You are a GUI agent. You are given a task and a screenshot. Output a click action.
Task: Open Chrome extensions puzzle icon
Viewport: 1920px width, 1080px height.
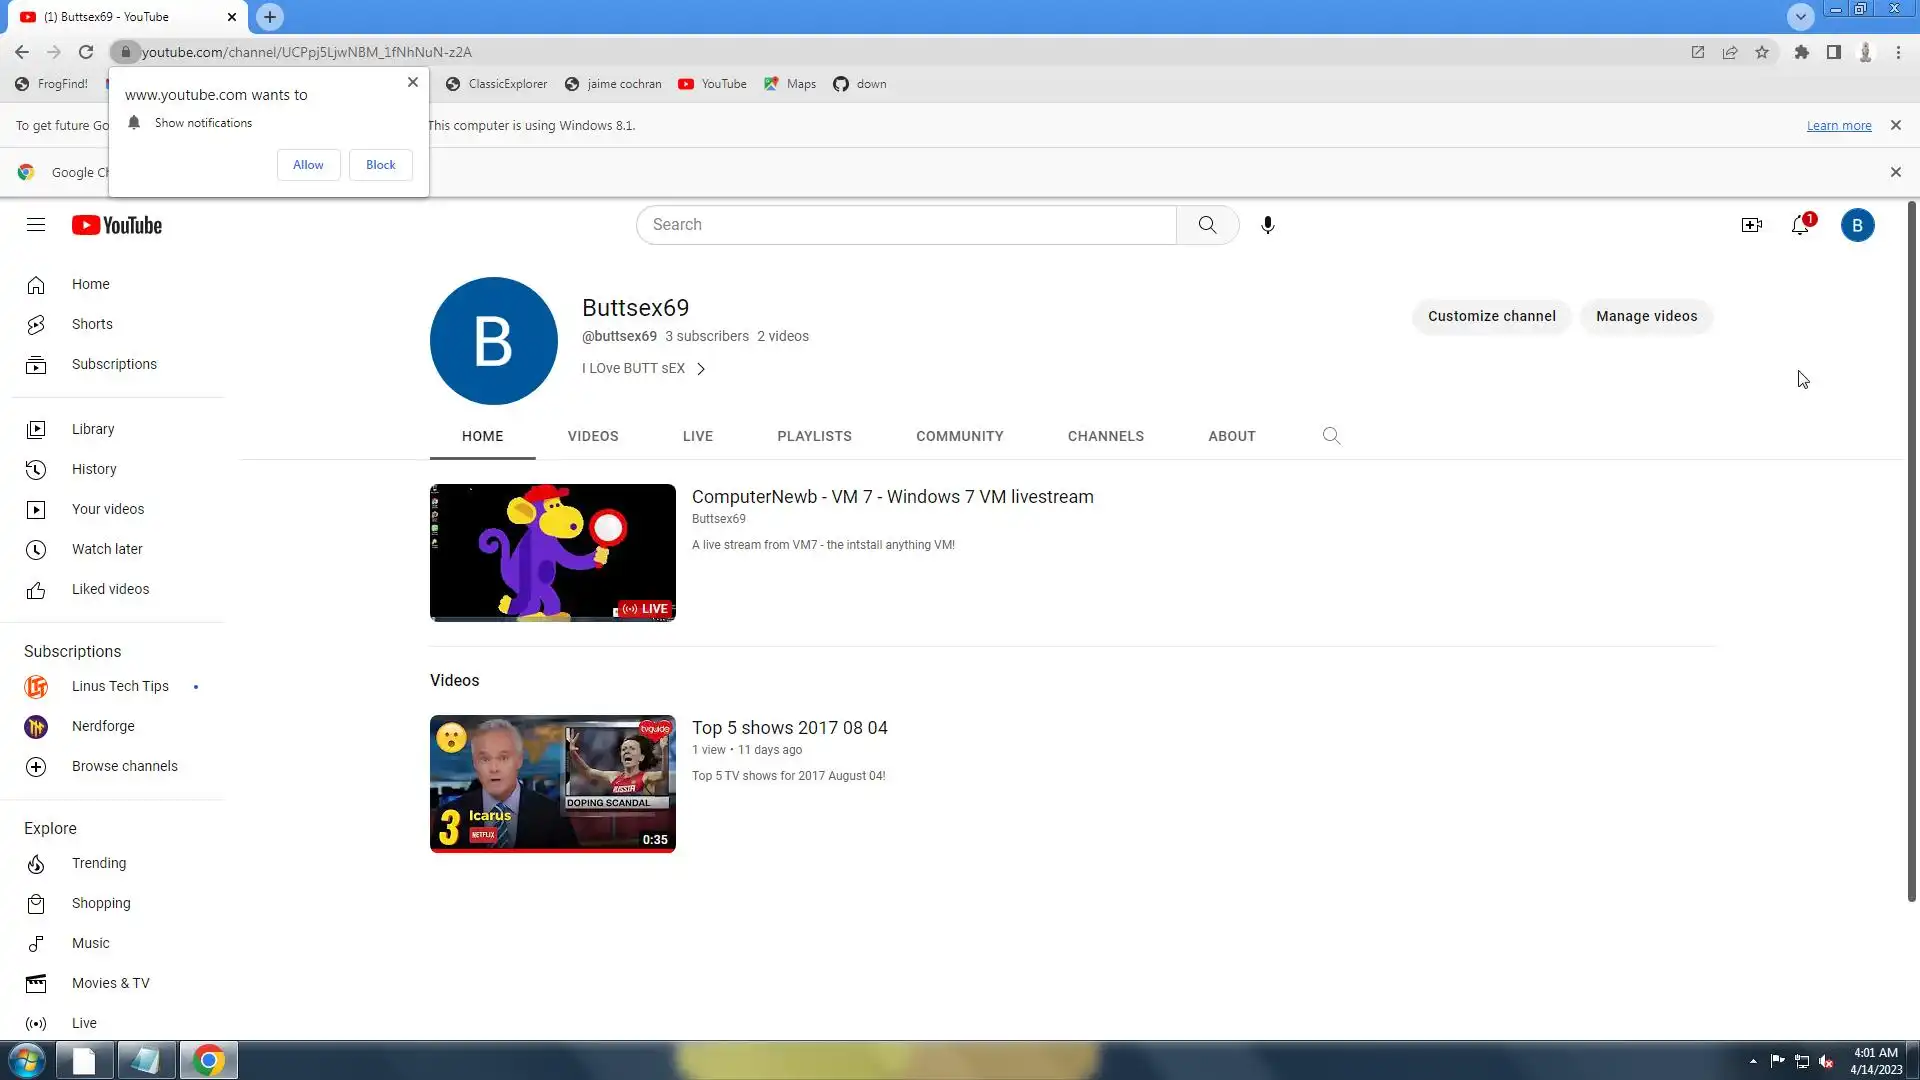[x=1801, y=52]
